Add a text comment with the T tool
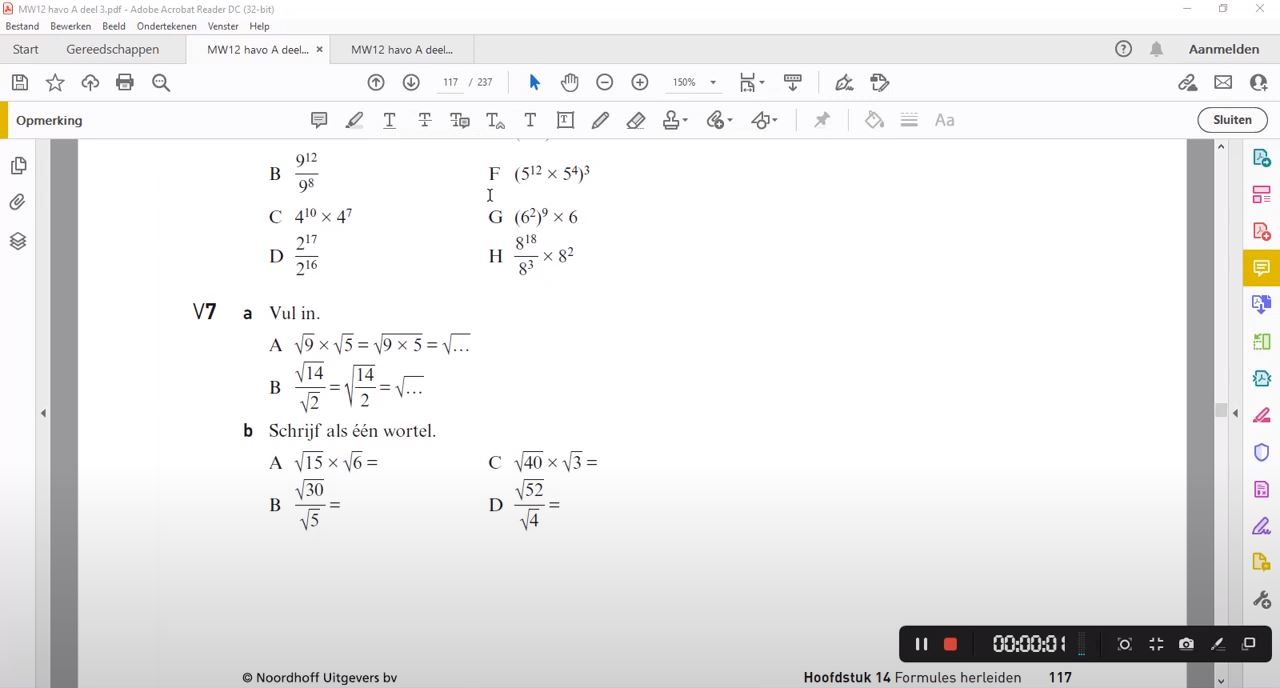Viewport: 1280px width, 688px height. (530, 120)
